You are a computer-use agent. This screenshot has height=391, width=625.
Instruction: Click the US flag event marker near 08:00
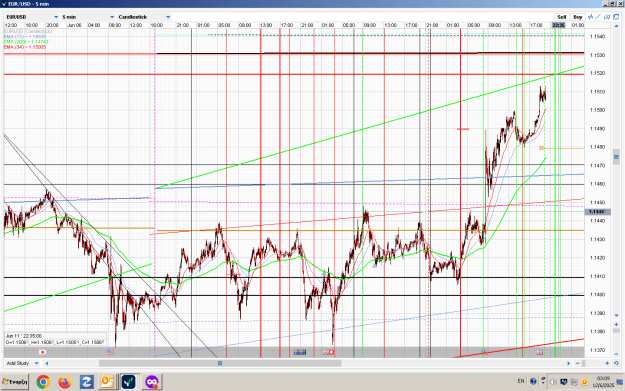110,352
